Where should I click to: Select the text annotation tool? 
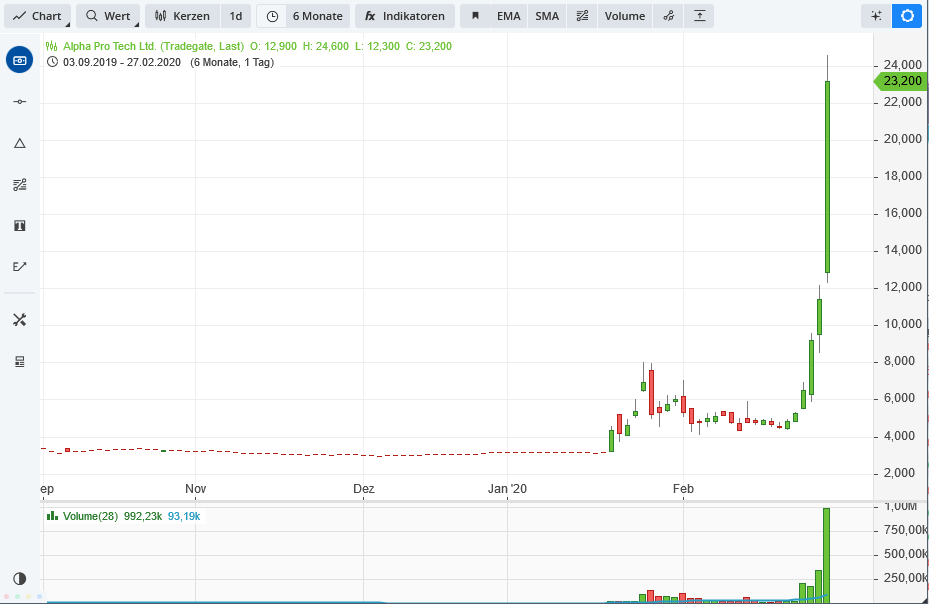20,225
